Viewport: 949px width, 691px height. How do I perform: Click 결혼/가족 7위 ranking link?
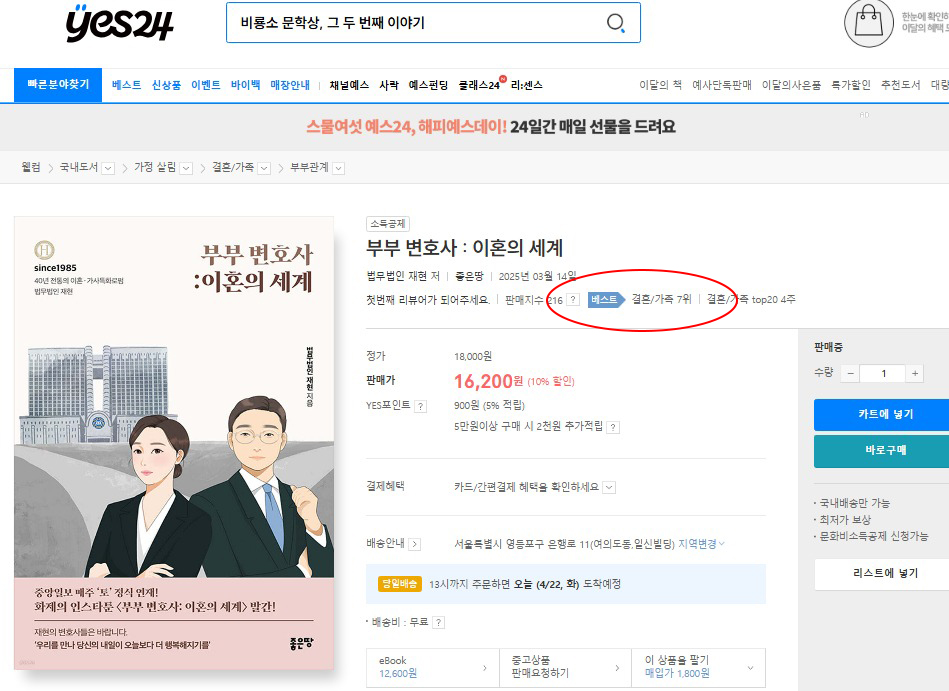pyautogui.click(x=661, y=300)
